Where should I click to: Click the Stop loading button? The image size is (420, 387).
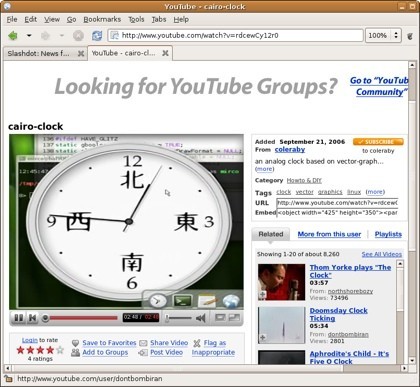click(78, 35)
